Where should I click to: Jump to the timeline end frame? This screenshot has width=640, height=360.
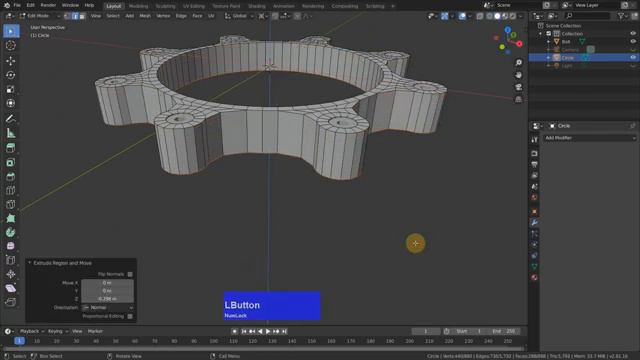(284, 331)
